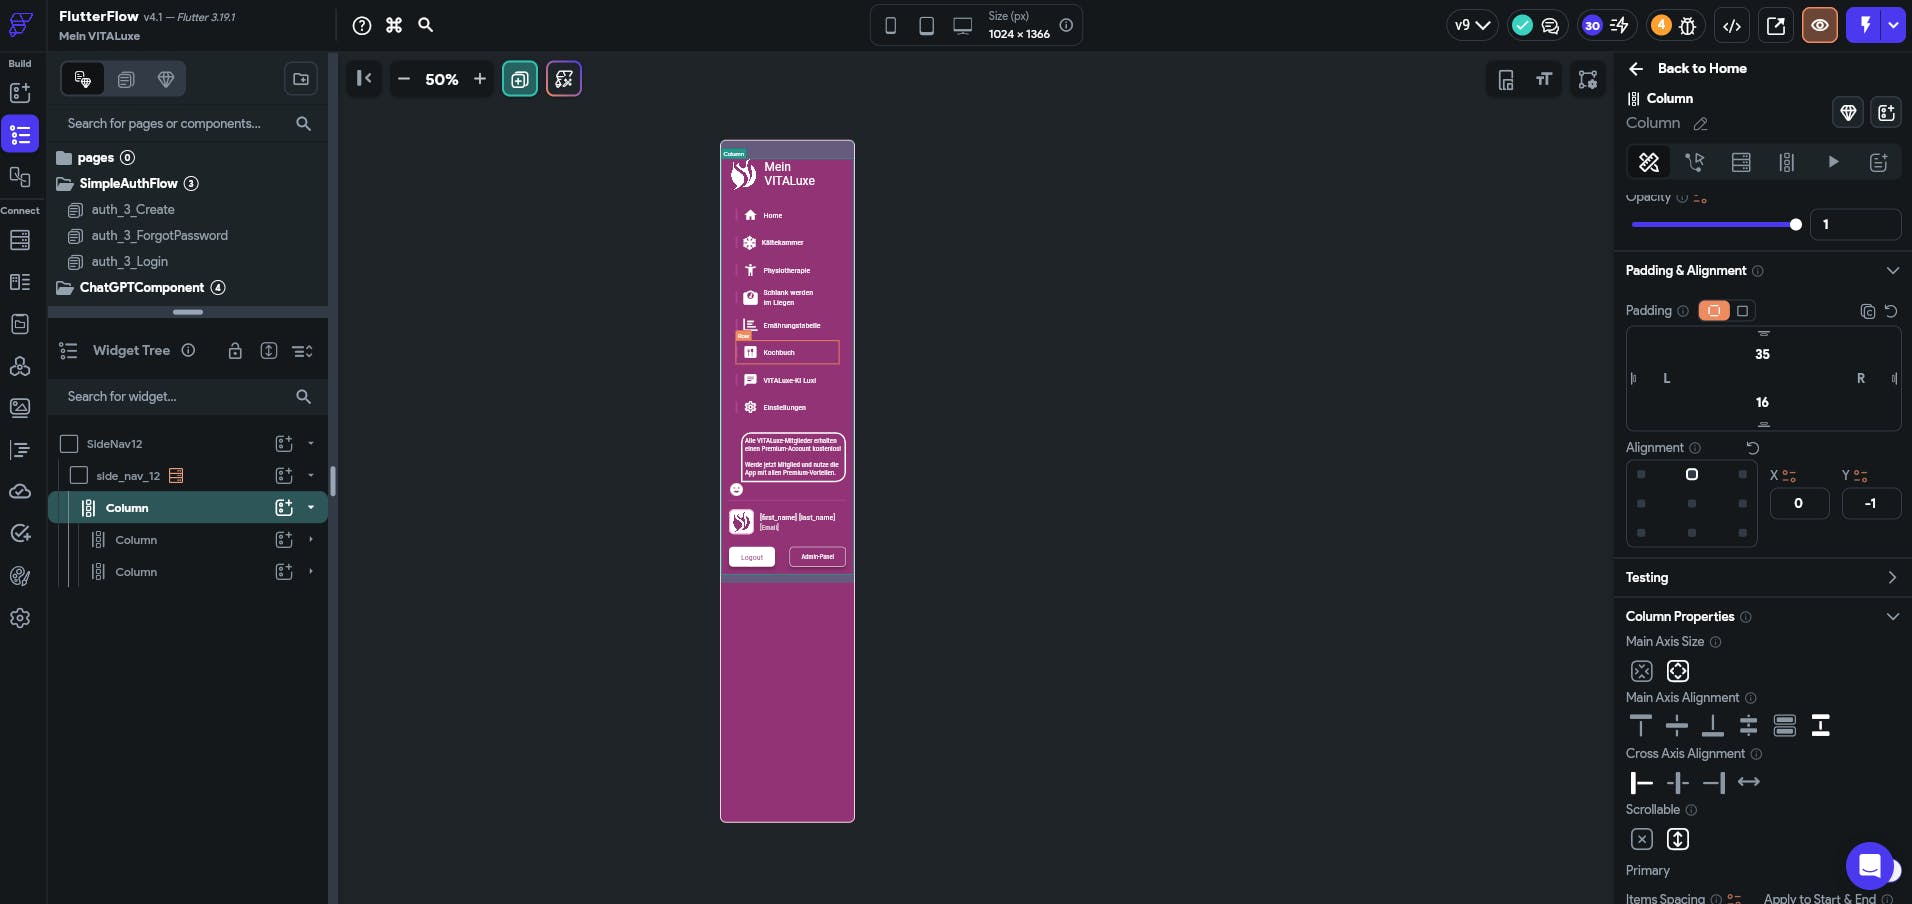Screen dimensions: 1912x904
Task: Select the tablet device preview icon
Action: [x=926, y=26]
